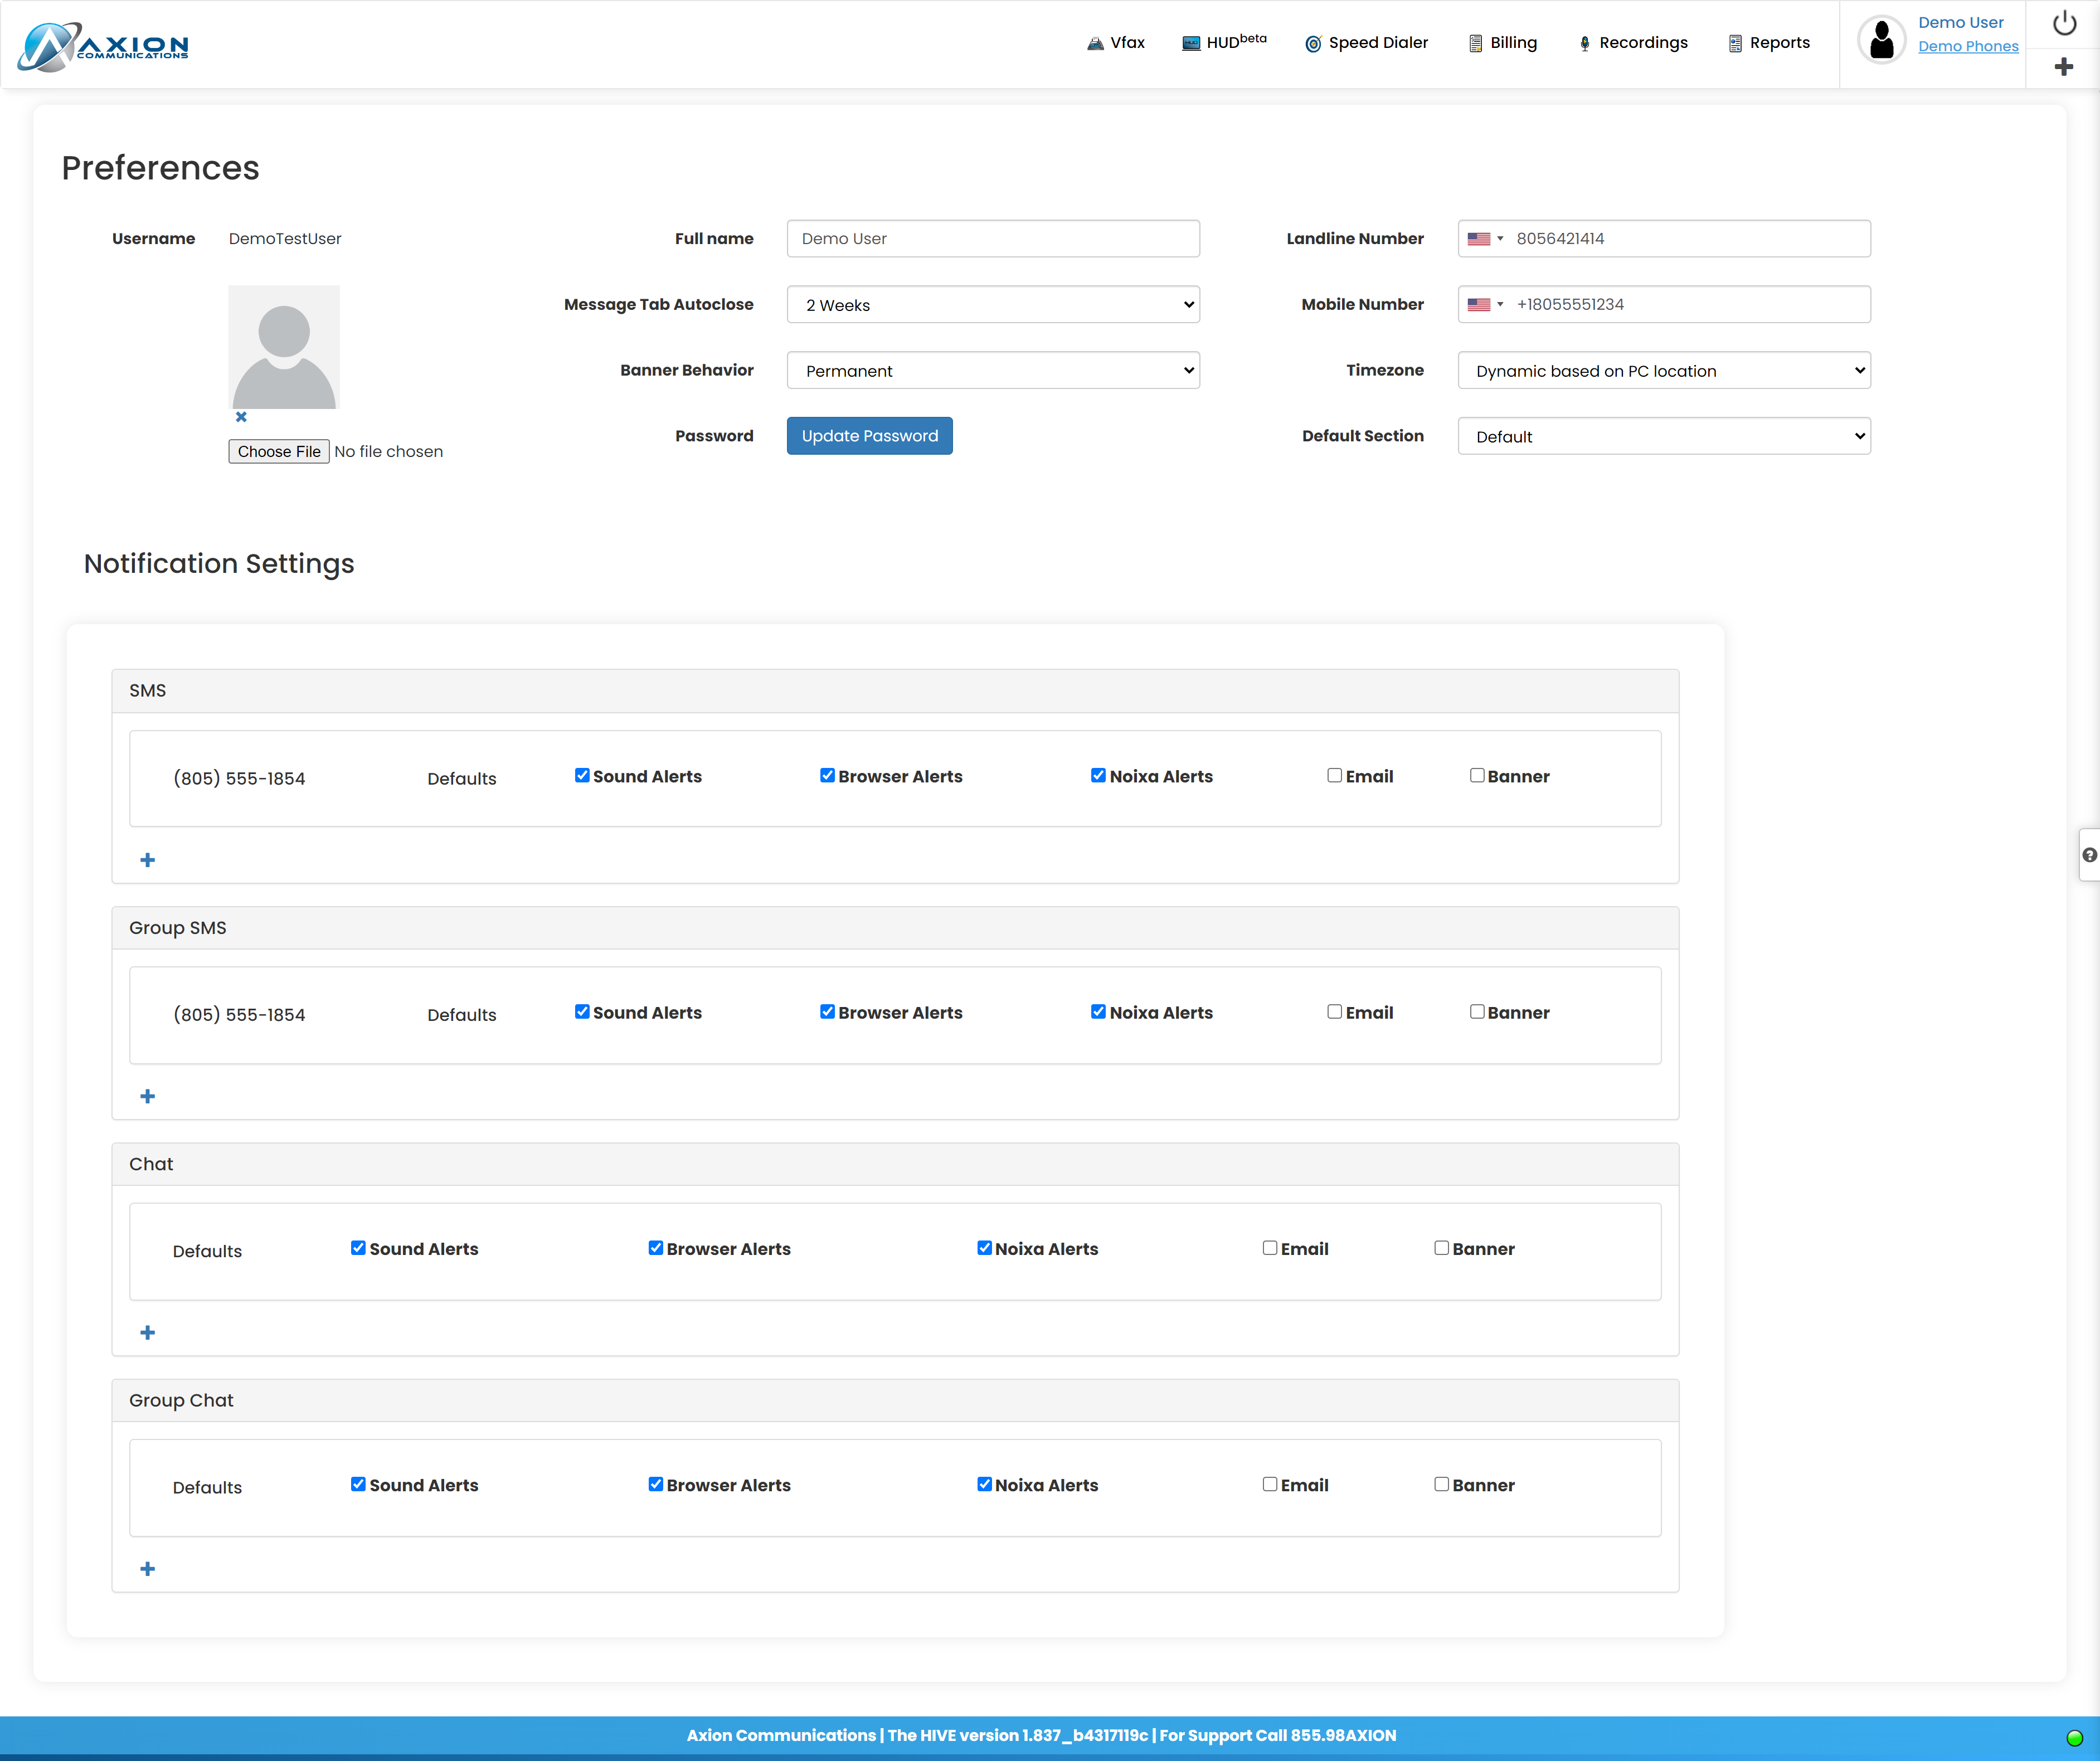Add Group Chat notification rule with plus
The image size is (2100, 1761).
(x=148, y=1568)
